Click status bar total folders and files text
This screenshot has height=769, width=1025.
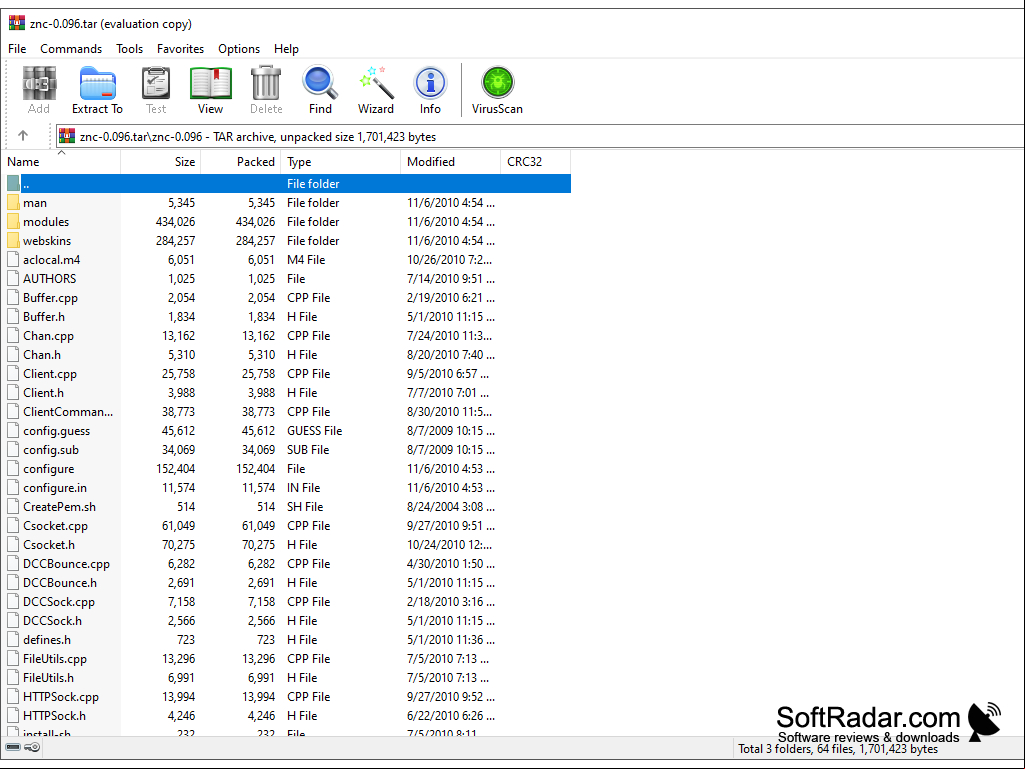pyautogui.click(x=838, y=749)
